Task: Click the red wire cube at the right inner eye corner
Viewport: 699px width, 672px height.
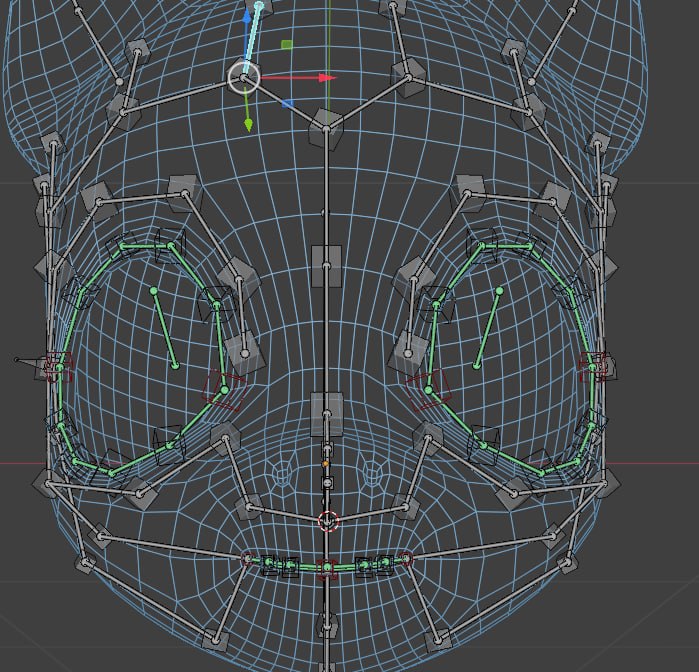Action: click(429, 389)
